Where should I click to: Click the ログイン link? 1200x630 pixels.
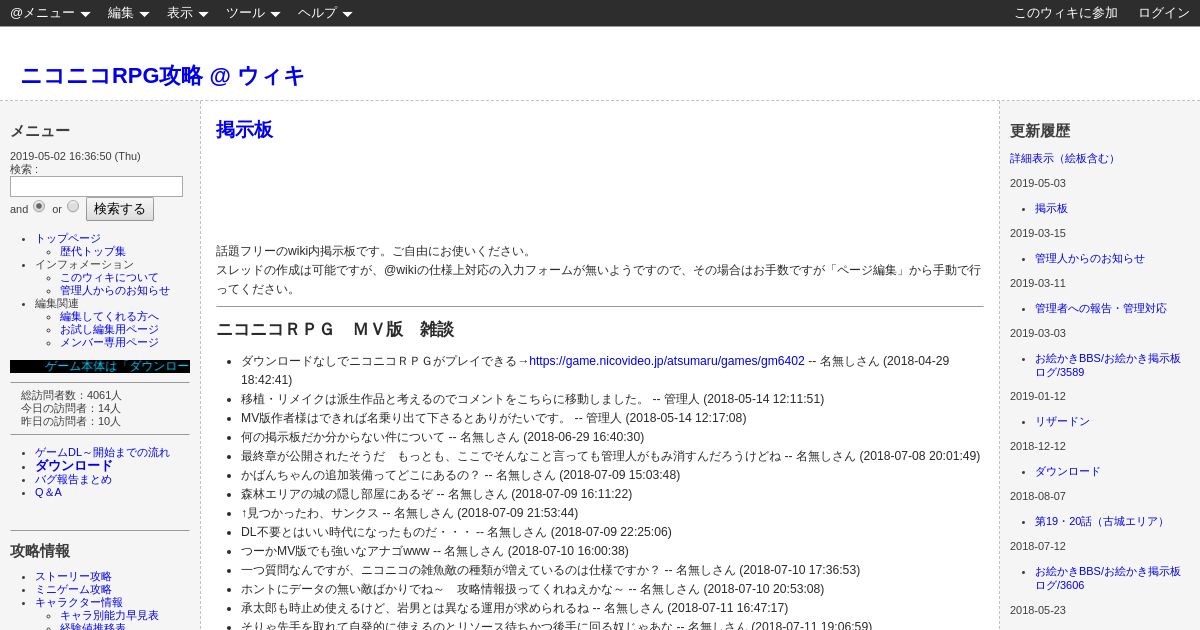coord(1164,13)
